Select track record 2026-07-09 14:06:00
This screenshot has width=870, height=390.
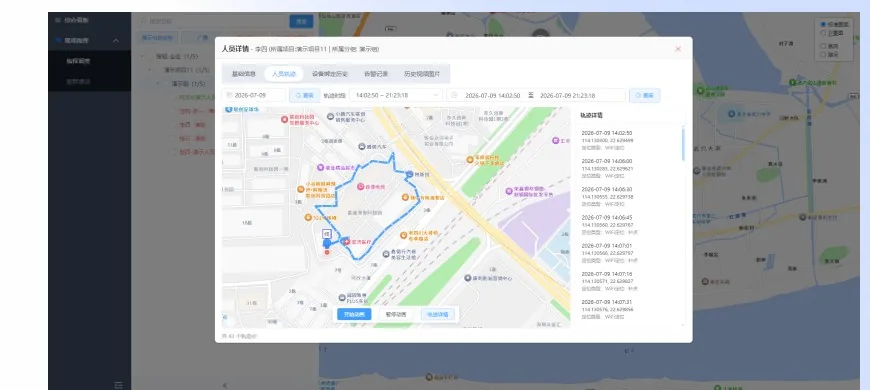[x=628, y=169]
